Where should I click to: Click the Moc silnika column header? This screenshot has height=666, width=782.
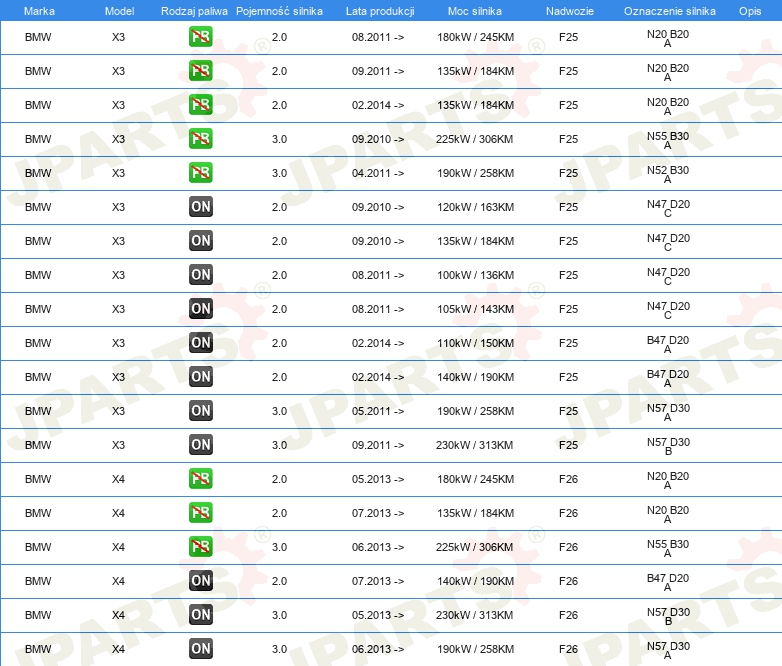(x=475, y=11)
